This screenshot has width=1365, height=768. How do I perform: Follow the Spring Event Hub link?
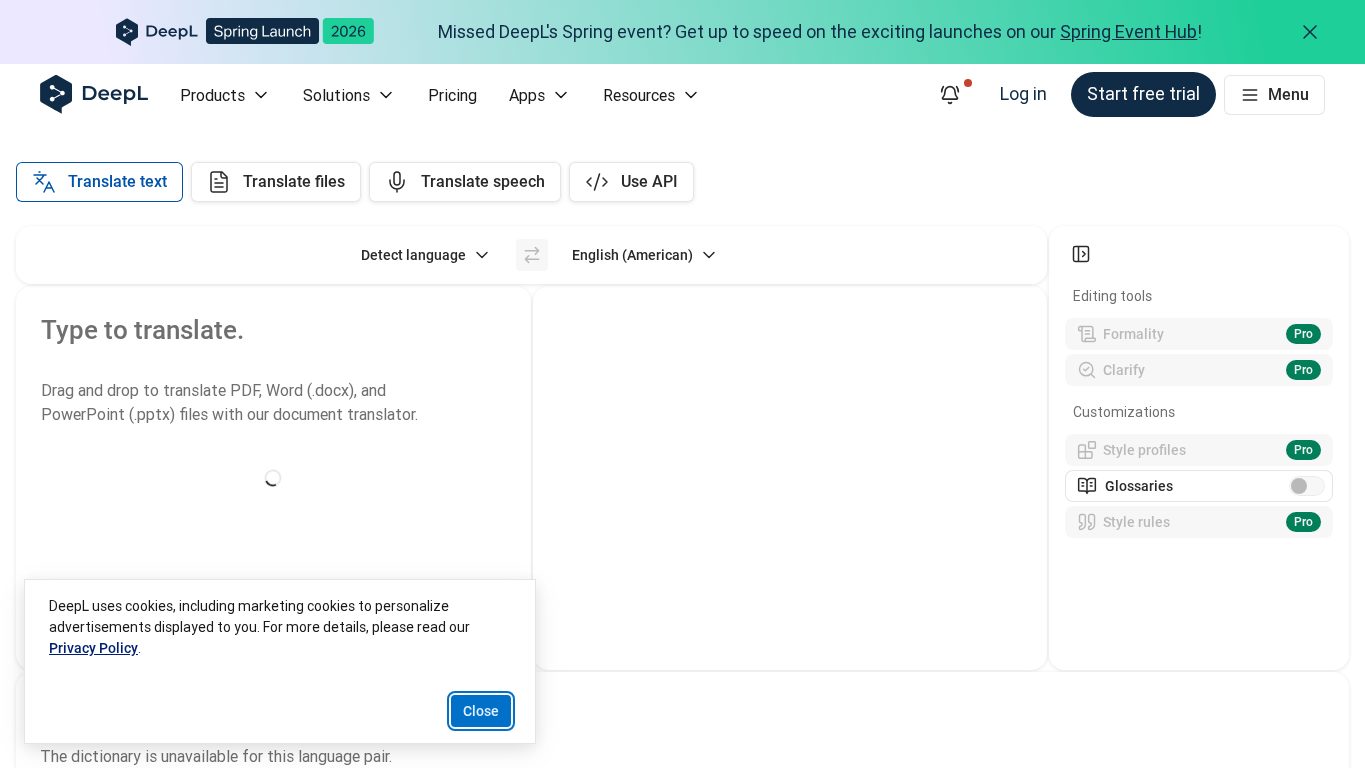(x=1128, y=32)
